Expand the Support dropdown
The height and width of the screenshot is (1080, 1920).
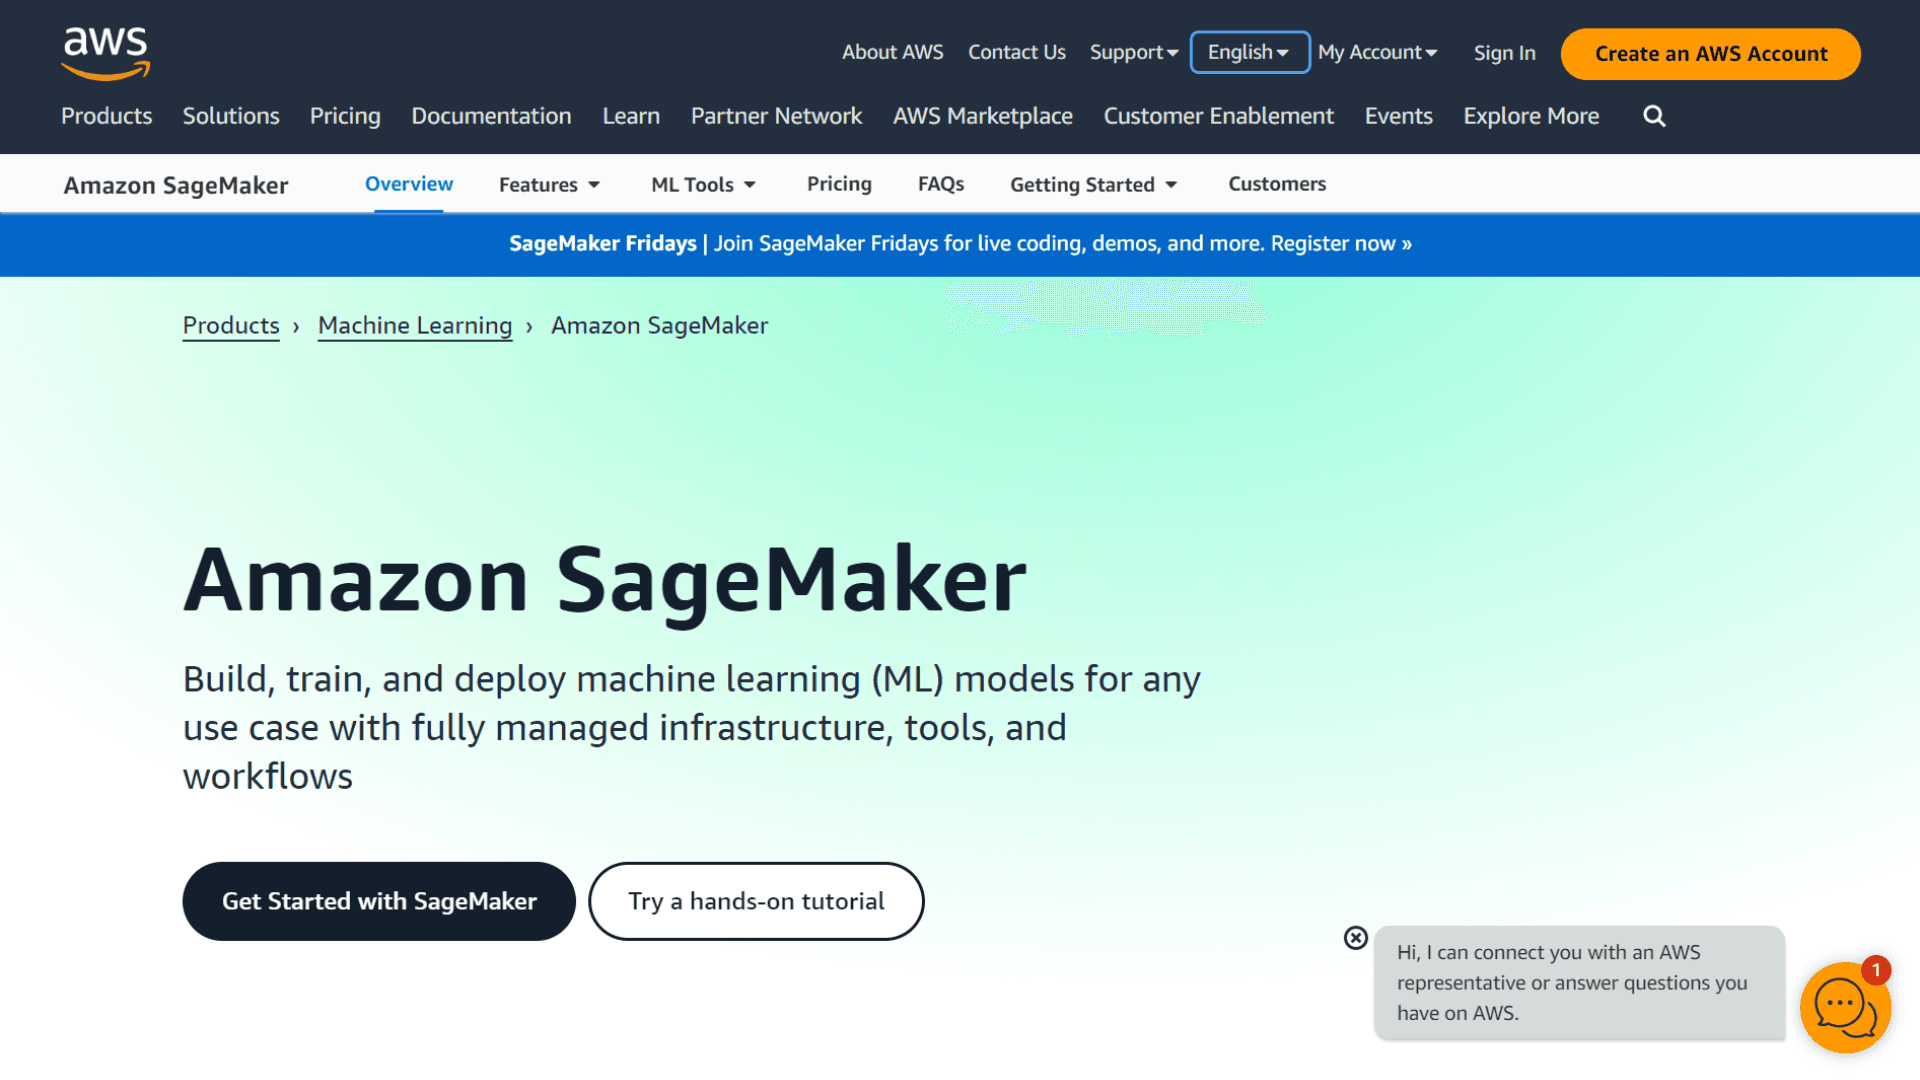1133,52
